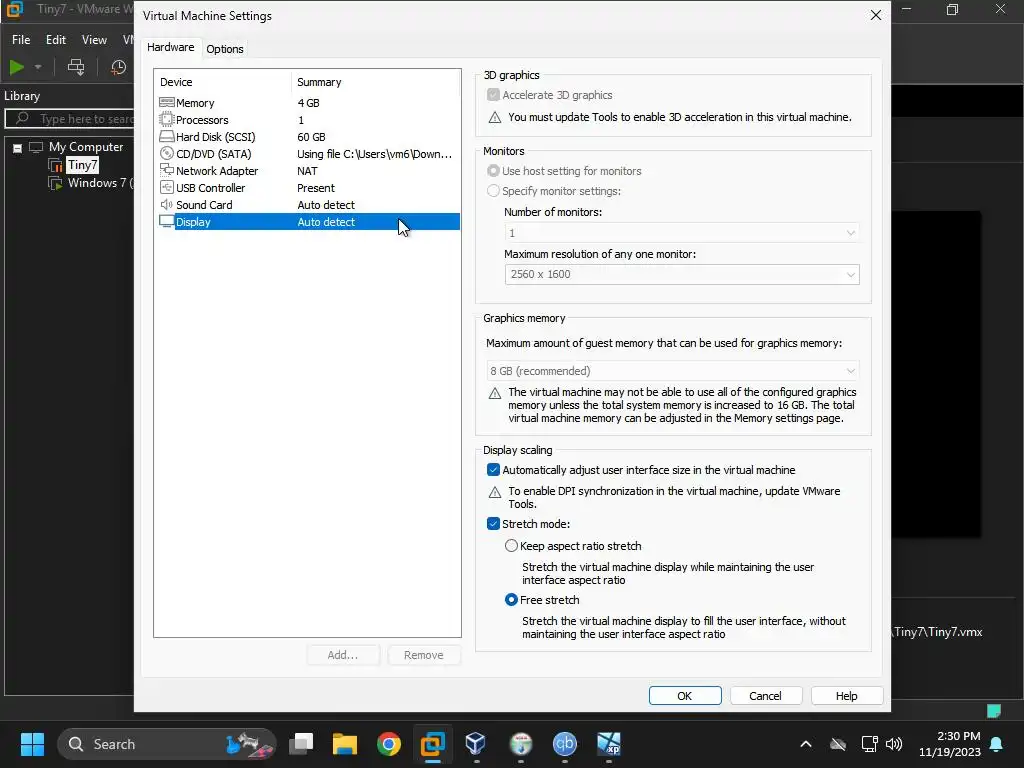Open the Power On dropdown arrow
The width and height of the screenshot is (1024, 768).
pyautogui.click(x=38, y=67)
